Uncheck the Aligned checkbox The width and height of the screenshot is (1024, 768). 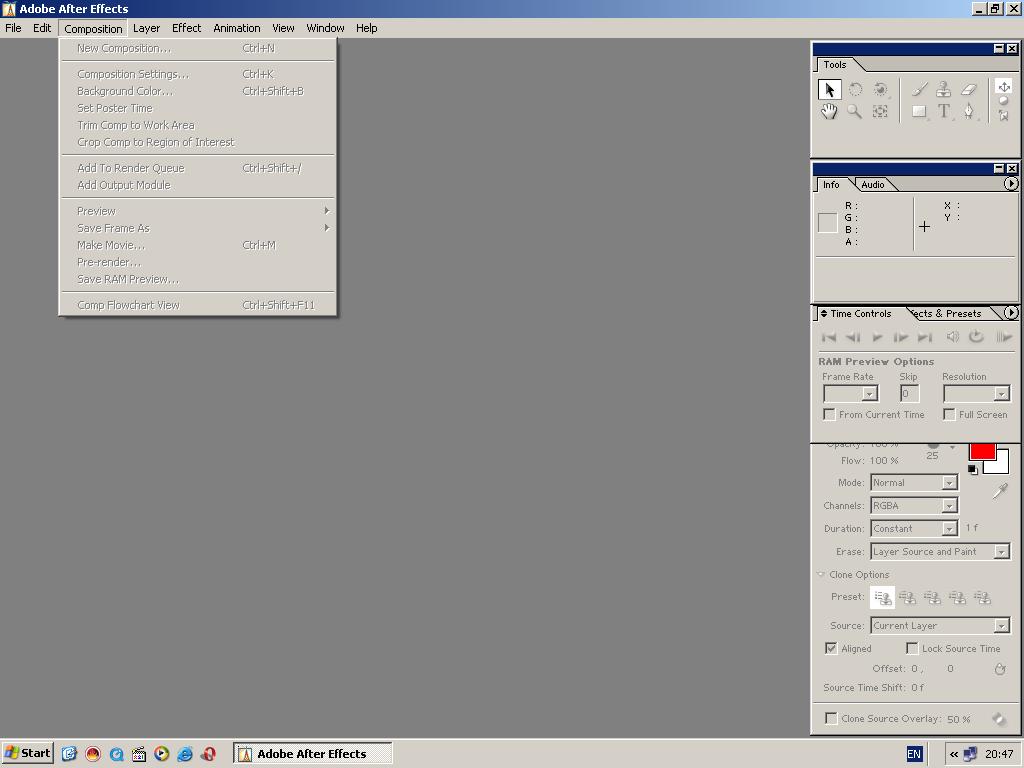tap(831, 648)
